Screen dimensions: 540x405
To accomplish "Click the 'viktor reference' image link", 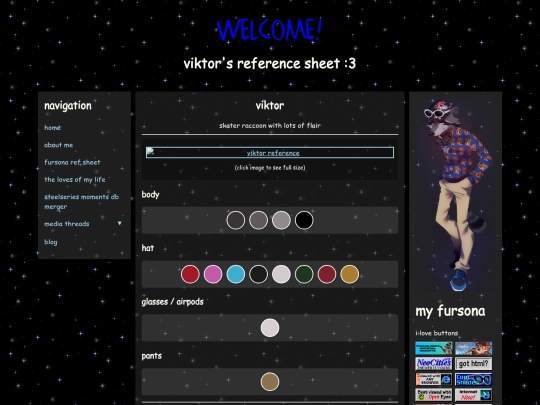I will coord(270,153).
